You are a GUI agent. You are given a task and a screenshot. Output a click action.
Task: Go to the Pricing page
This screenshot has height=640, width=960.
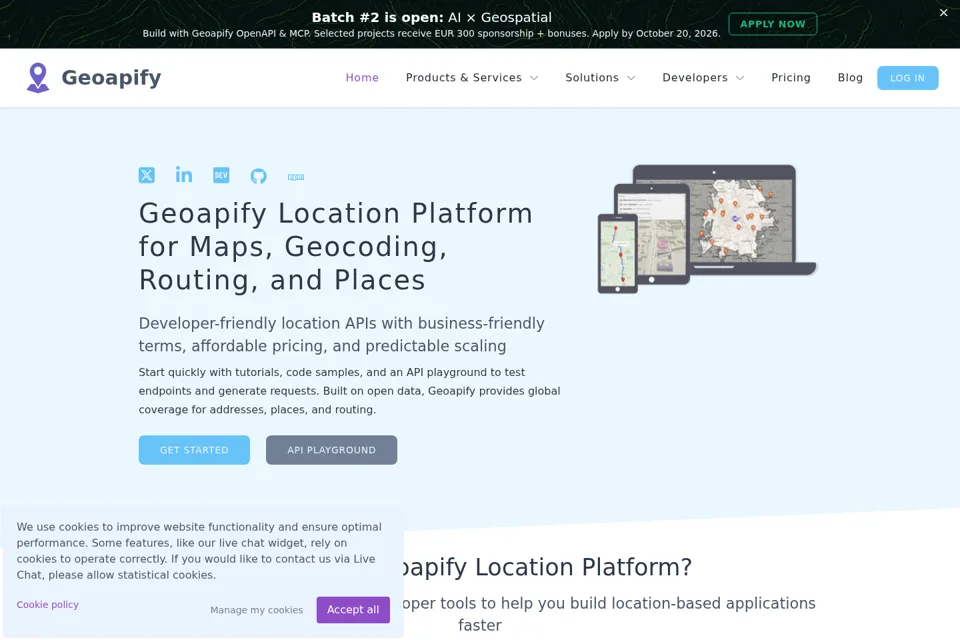pos(790,78)
